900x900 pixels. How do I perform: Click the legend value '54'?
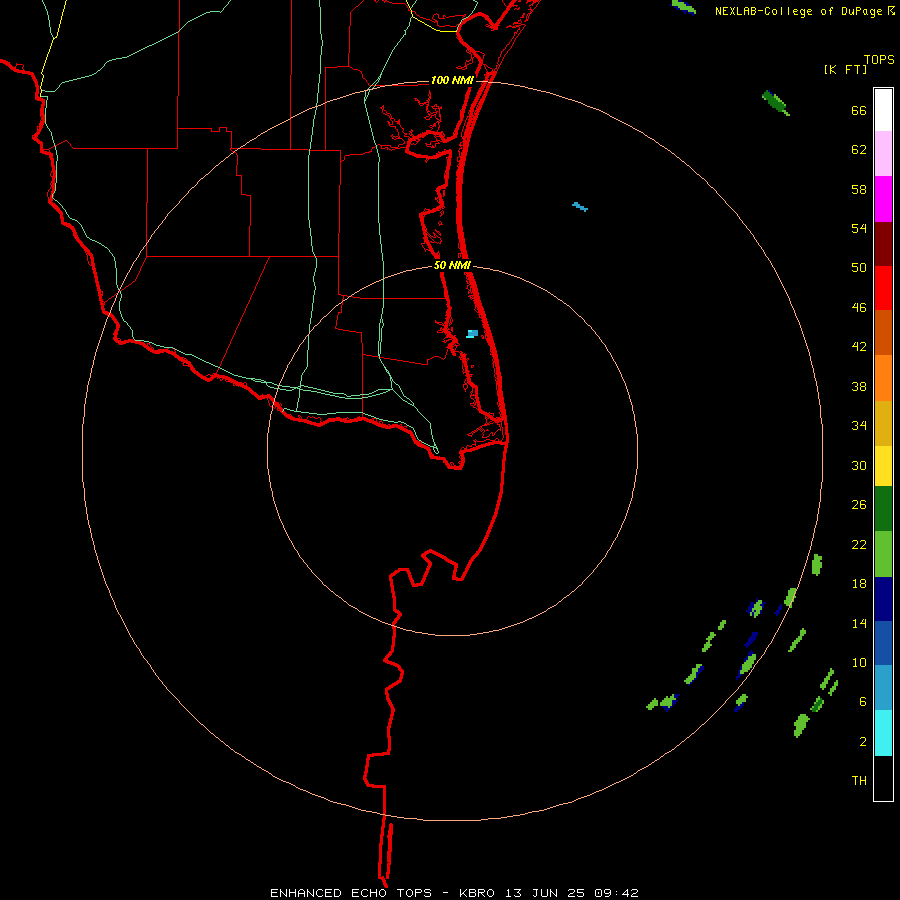click(x=859, y=228)
